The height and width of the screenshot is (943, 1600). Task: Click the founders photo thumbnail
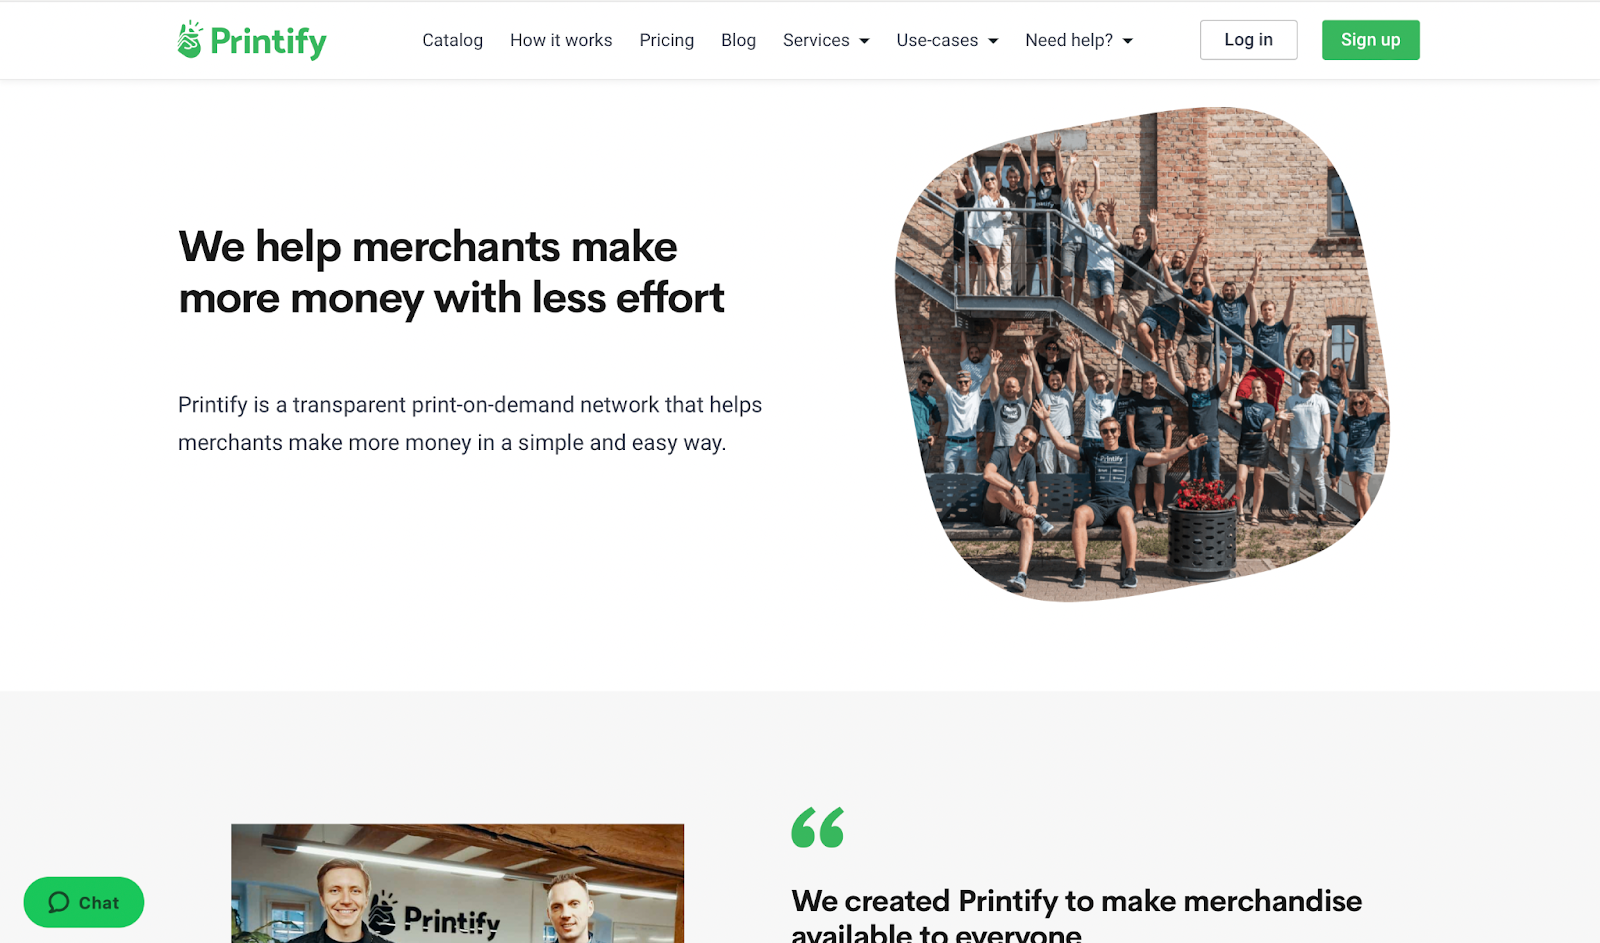point(457,883)
